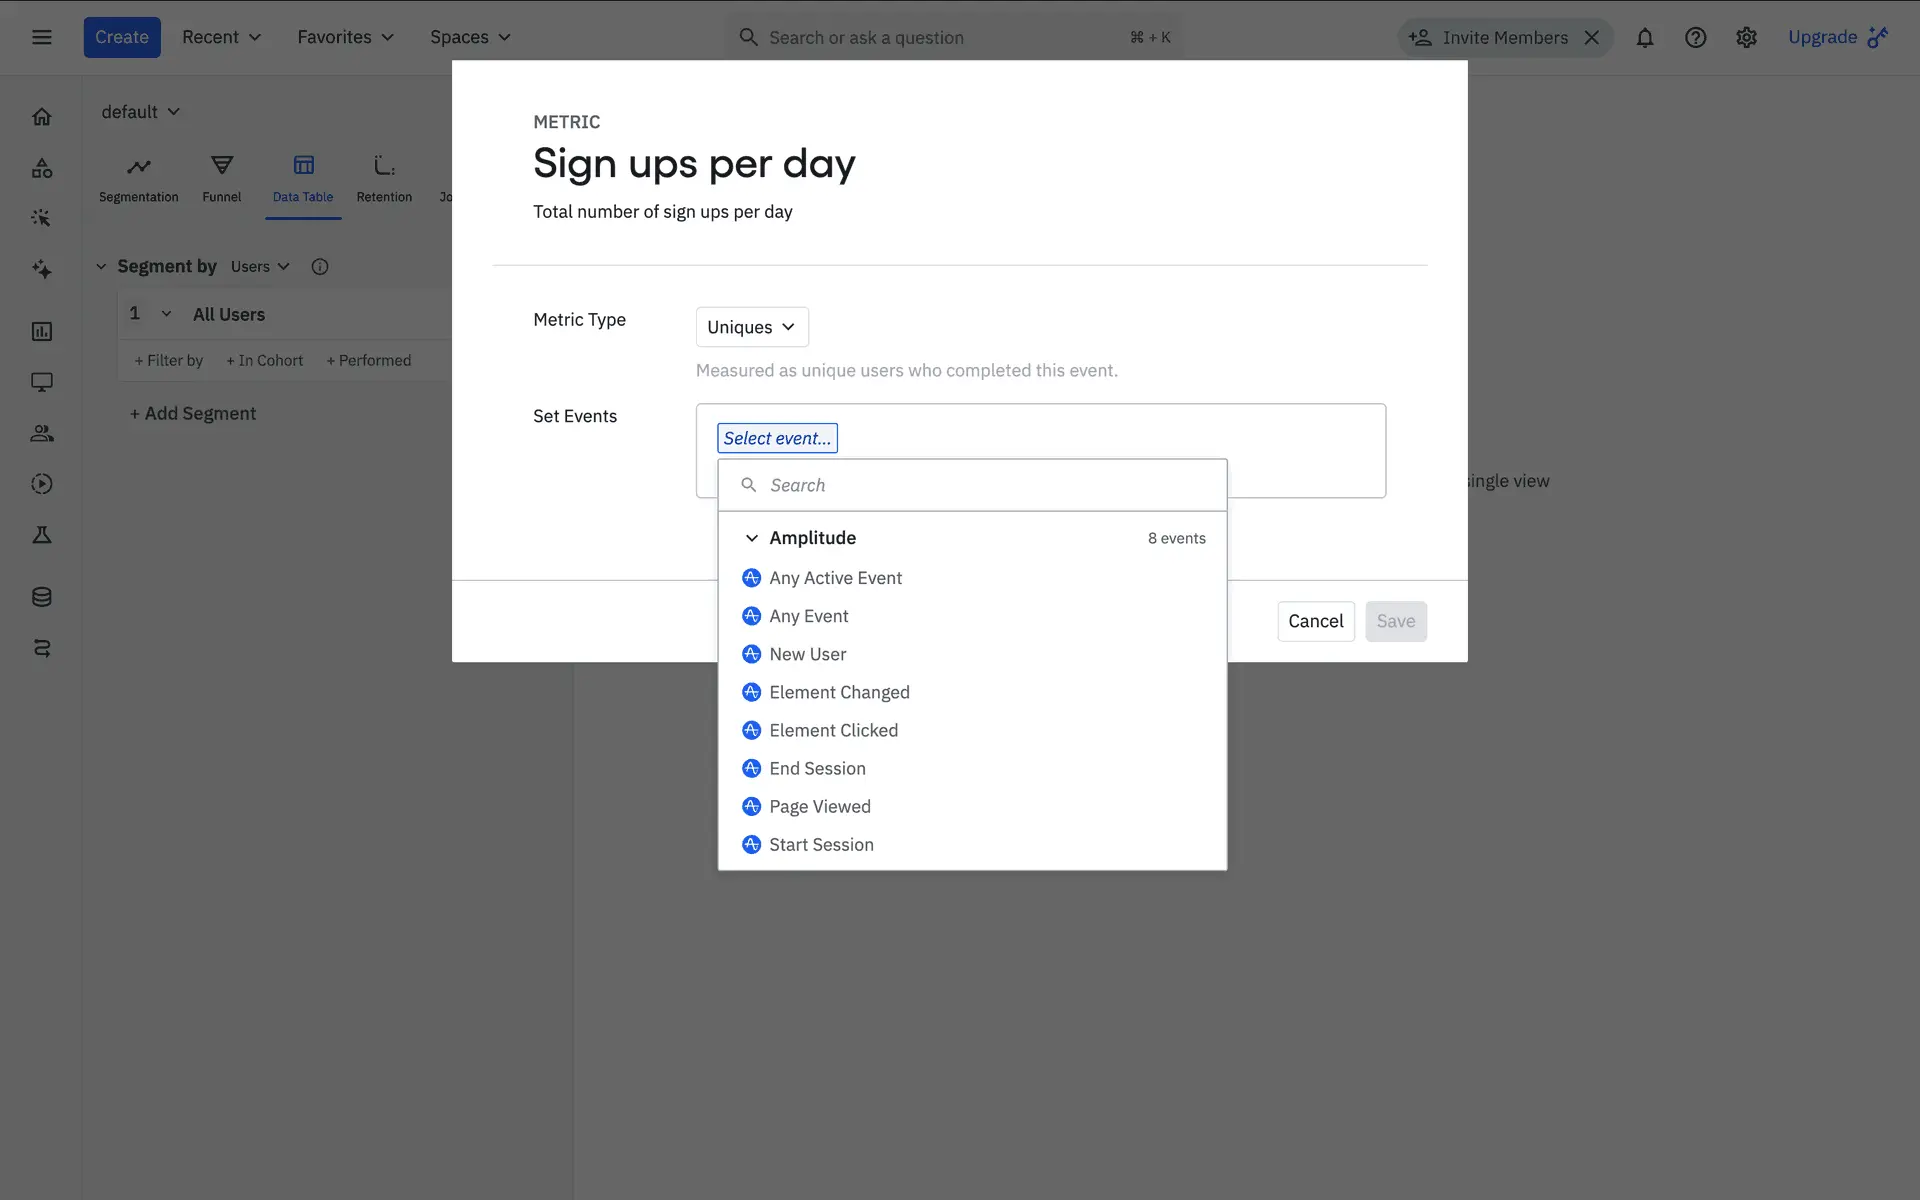This screenshot has height=1200, width=1920.
Task: Open Experiment flask icon in the sidebar
Action: coord(41,535)
